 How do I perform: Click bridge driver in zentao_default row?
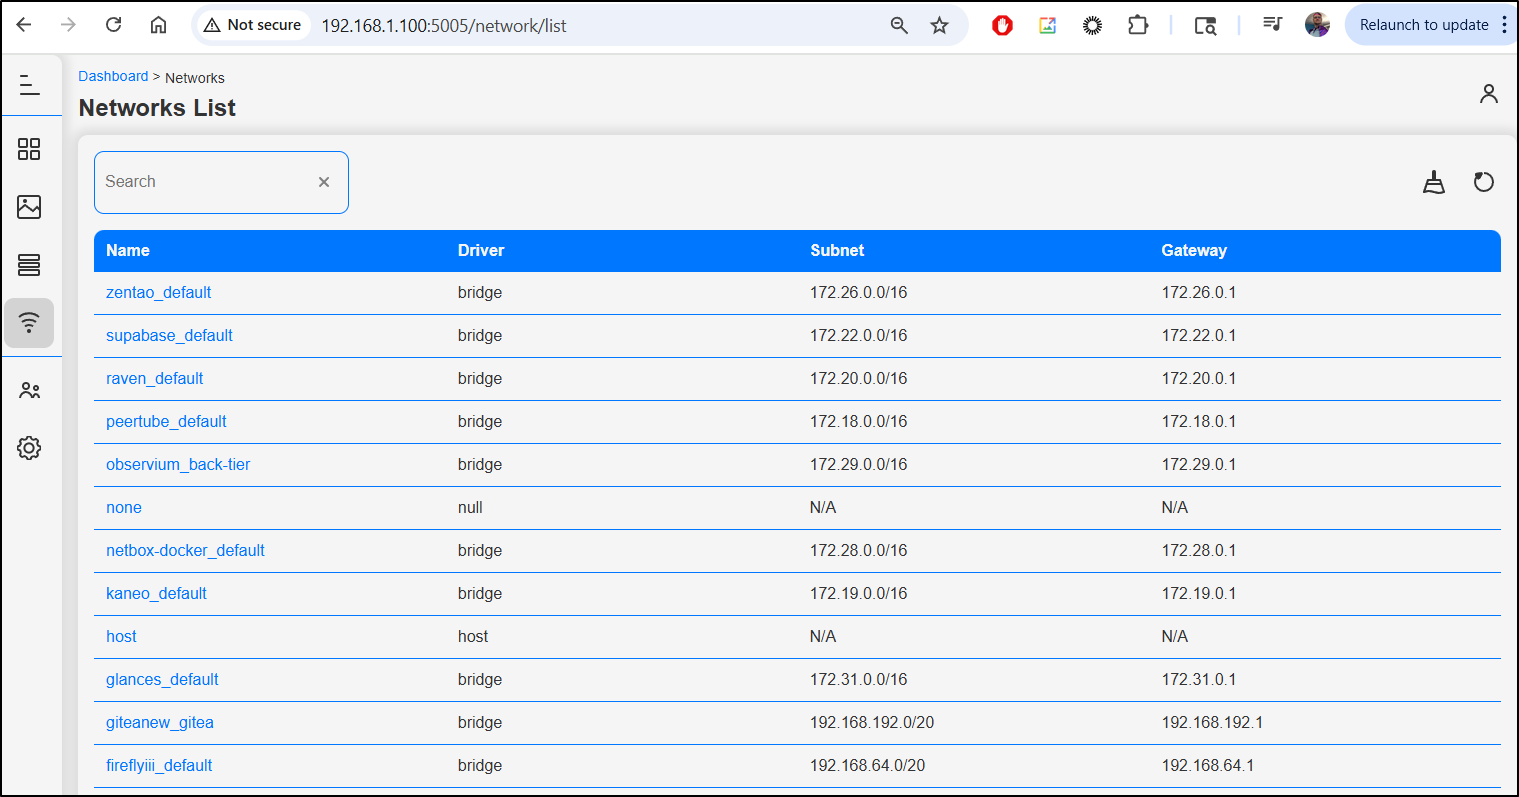(480, 292)
